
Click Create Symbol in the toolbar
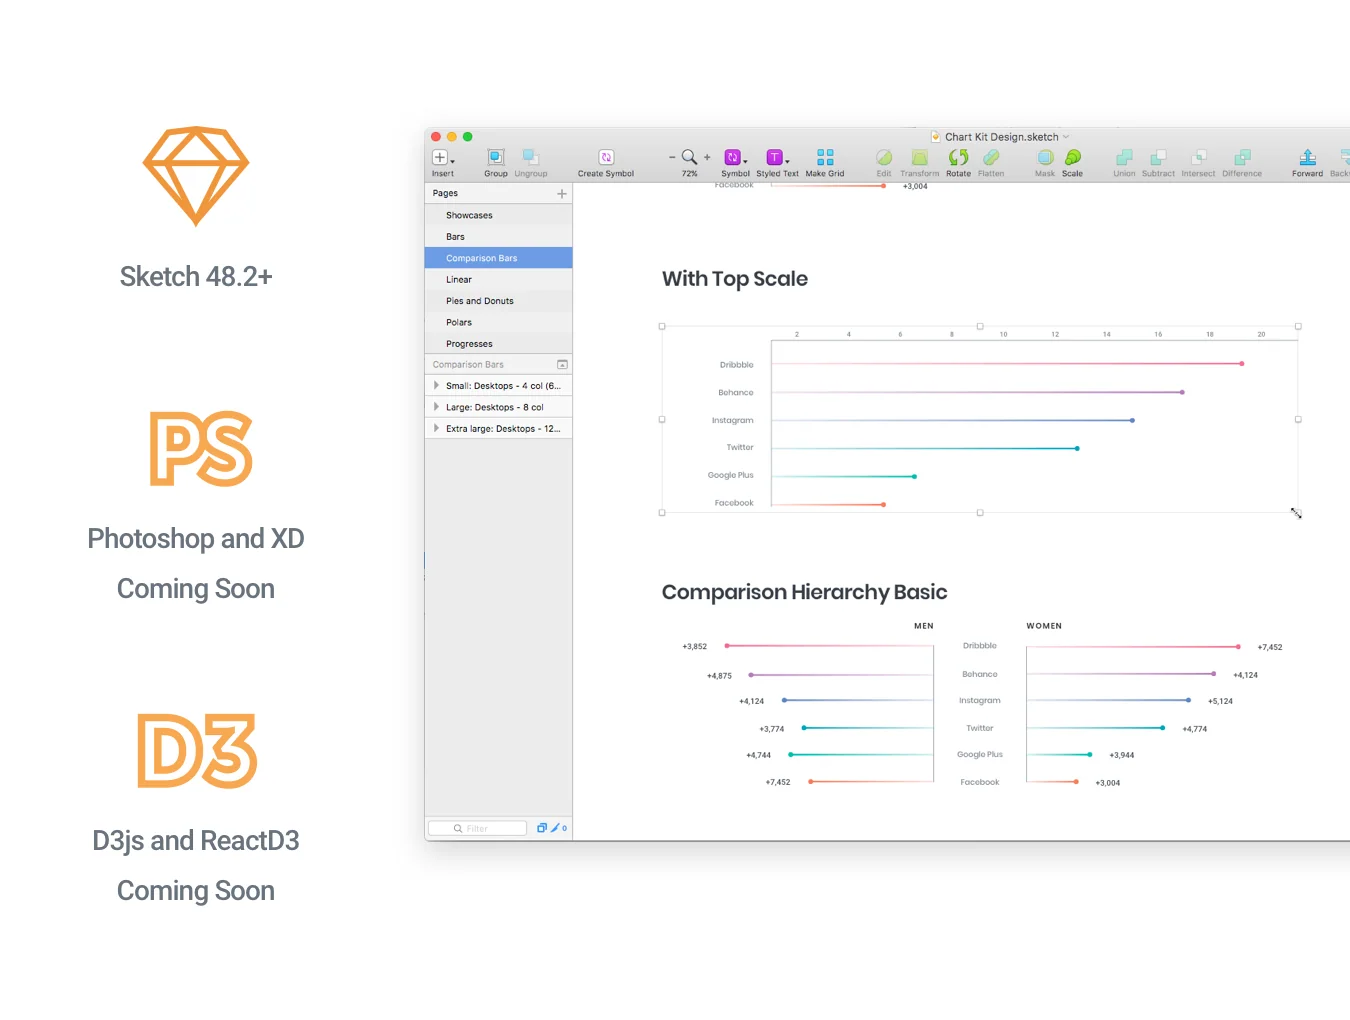pyautogui.click(x=606, y=157)
